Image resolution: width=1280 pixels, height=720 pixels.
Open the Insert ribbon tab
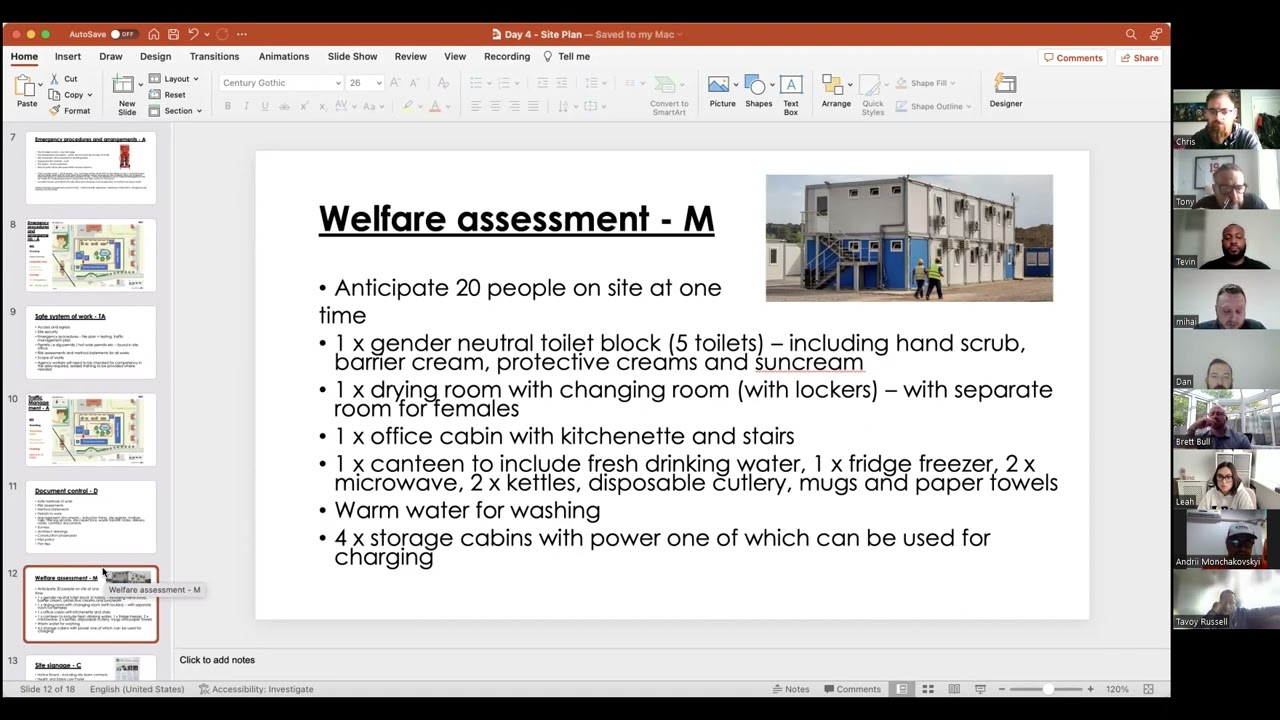68,57
